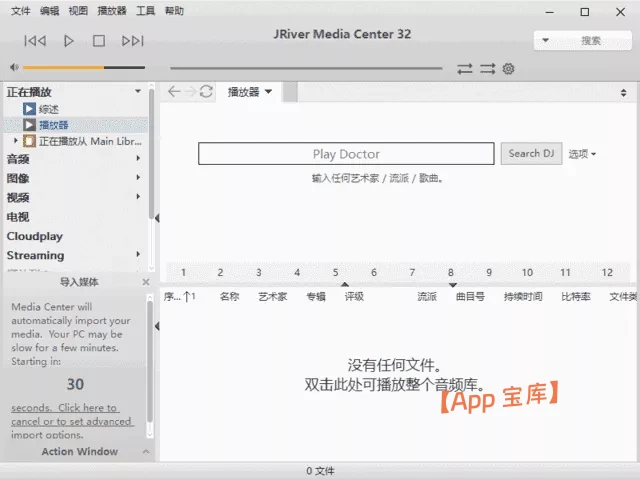The height and width of the screenshot is (480, 640).
Task: Toggle shuffle mode icon
Action: (x=487, y=69)
